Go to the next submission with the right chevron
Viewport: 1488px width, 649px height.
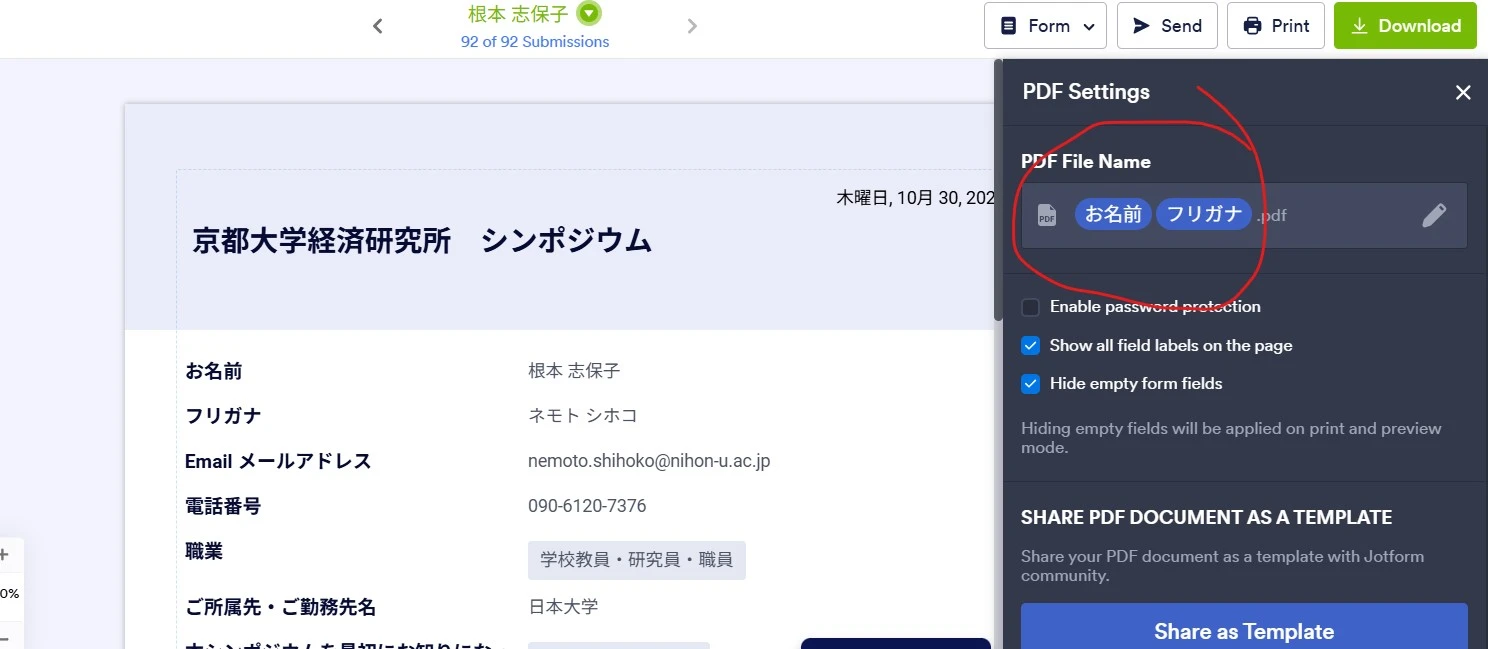click(692, 25)
